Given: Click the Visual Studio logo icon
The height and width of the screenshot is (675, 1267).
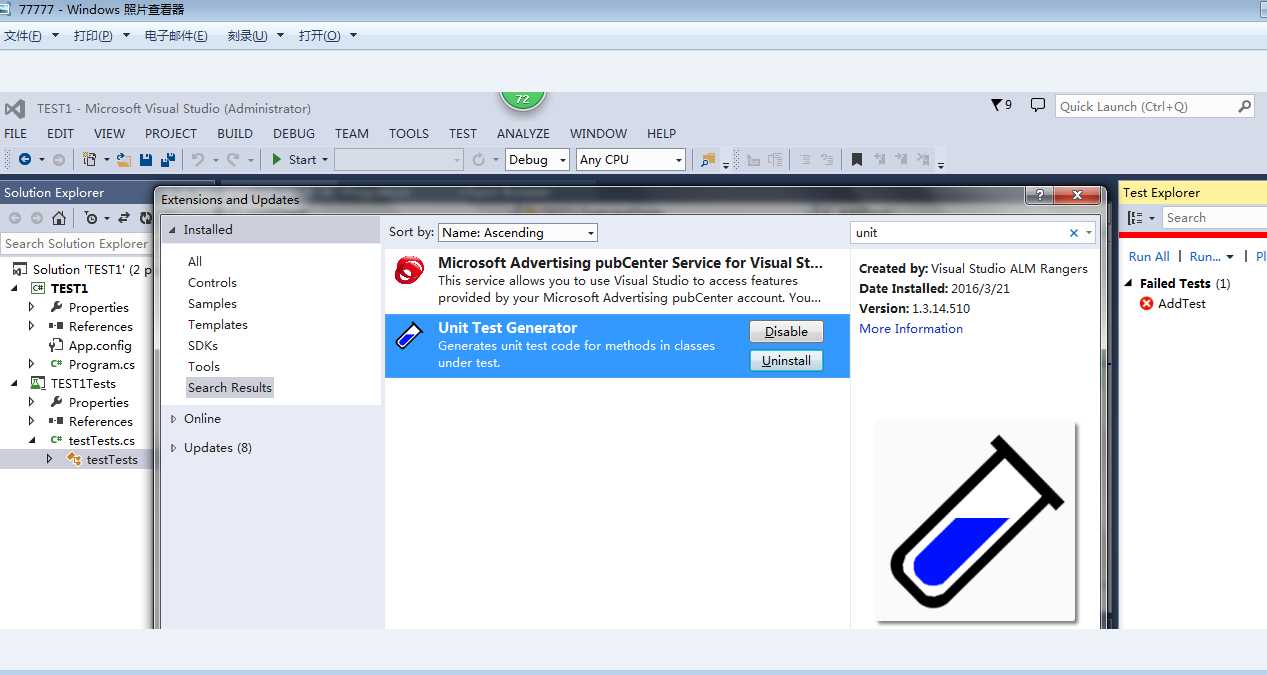Looking at the screenshot, I should pyautogui.click(x=15, y=108).
